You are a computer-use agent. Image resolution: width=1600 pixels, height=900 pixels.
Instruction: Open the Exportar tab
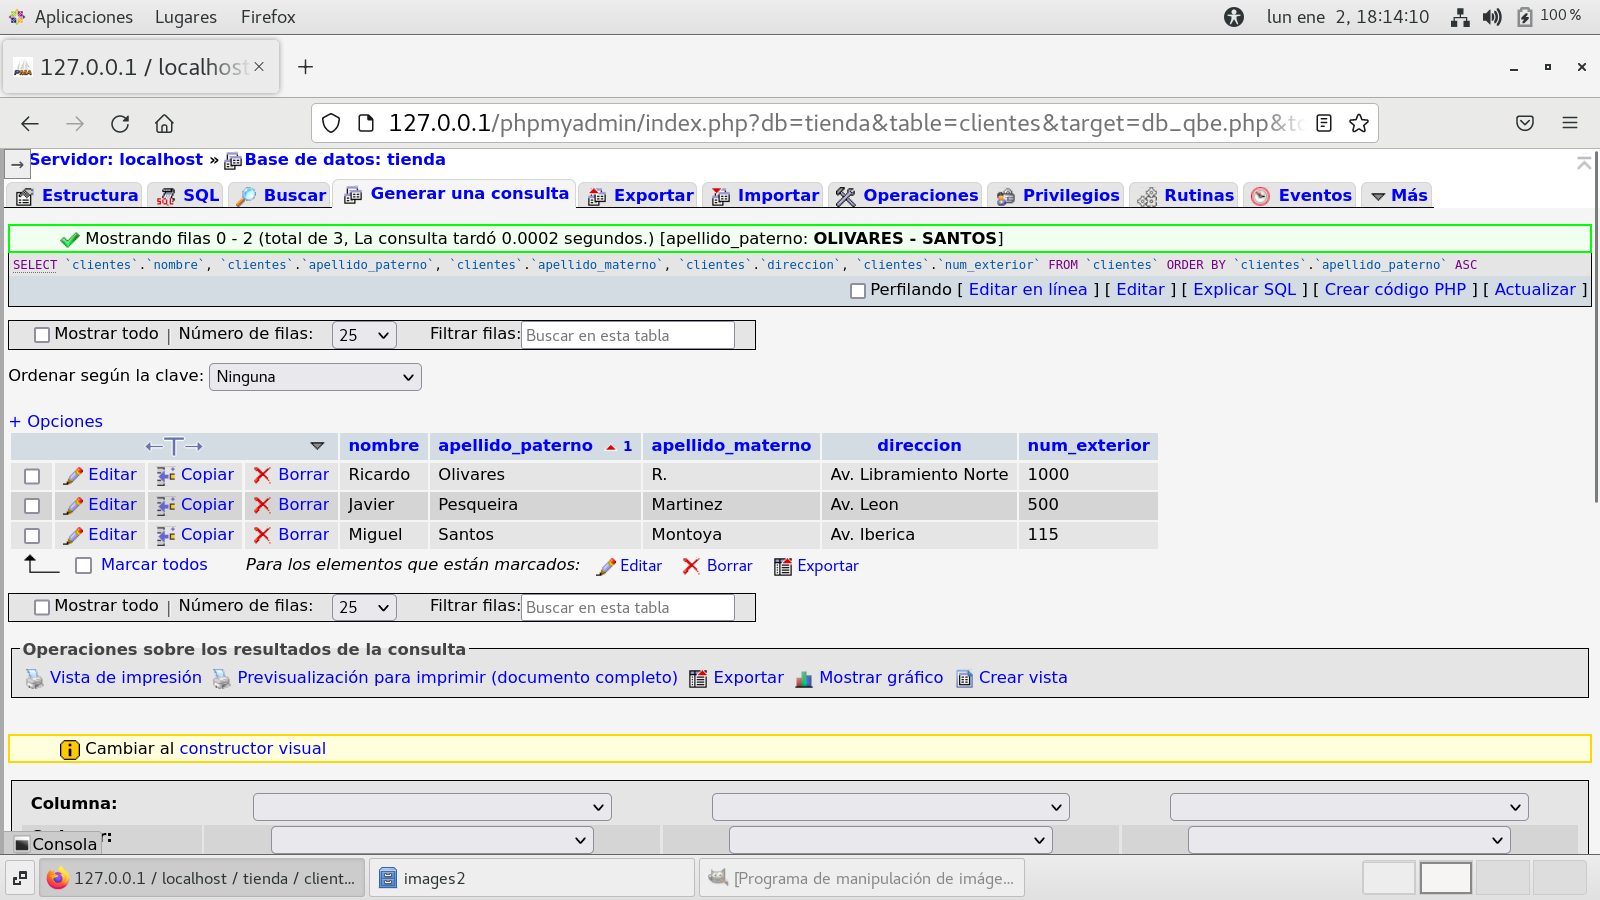pos(641,196)
